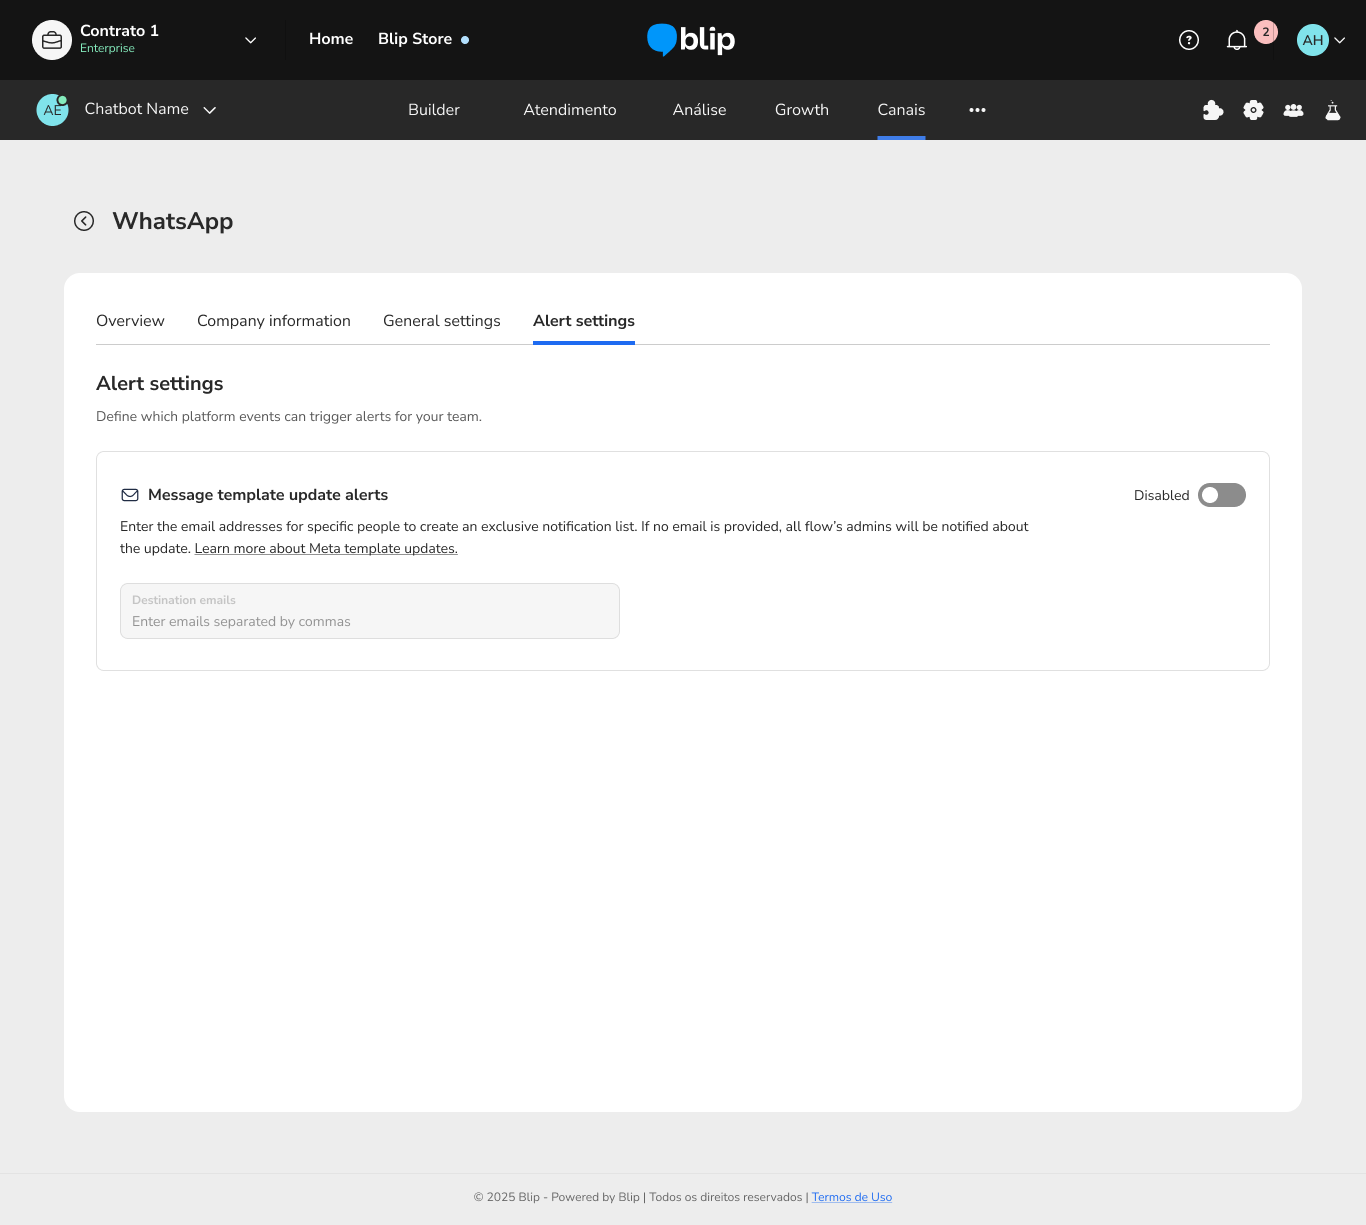Open chatbot settings gear icon
The height and width of the screenshot is (1225, 1366).
(x=1253, y=110)
